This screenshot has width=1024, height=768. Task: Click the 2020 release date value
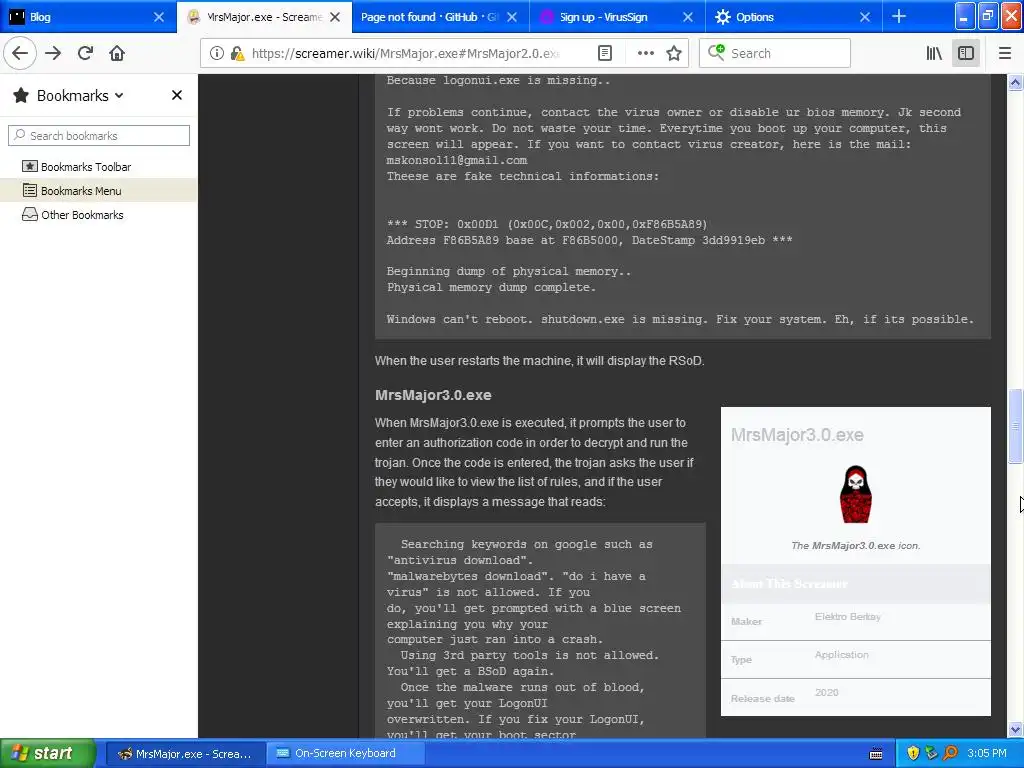click(826, 692)
